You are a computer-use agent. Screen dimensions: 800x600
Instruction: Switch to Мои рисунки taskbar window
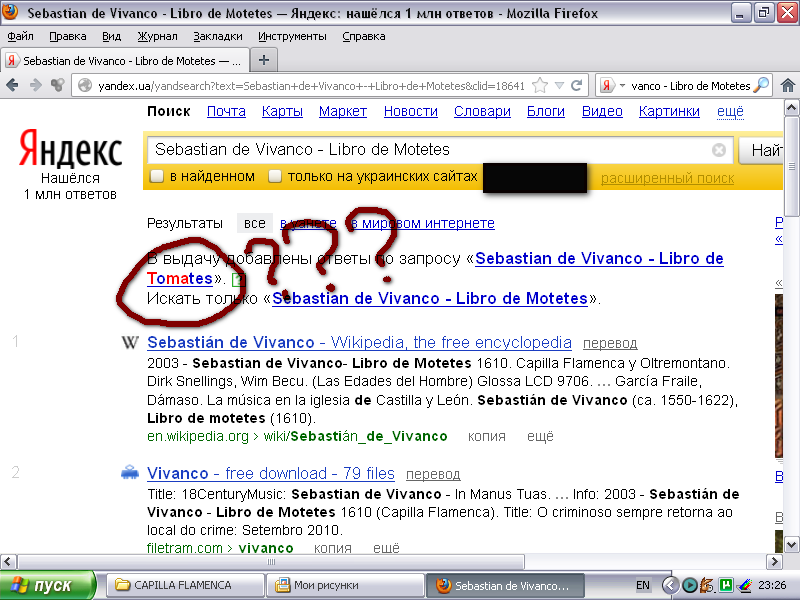345,585
